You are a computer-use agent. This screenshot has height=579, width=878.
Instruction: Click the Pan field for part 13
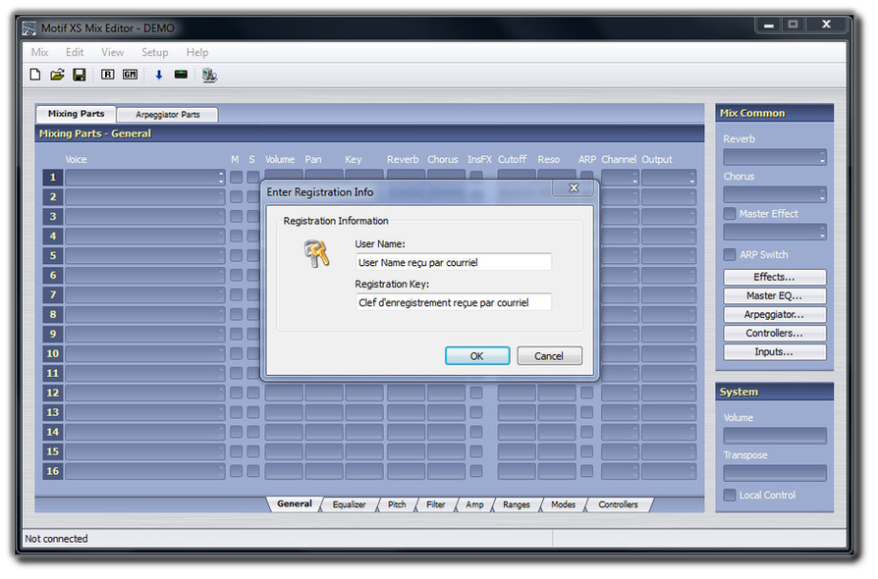324,412
